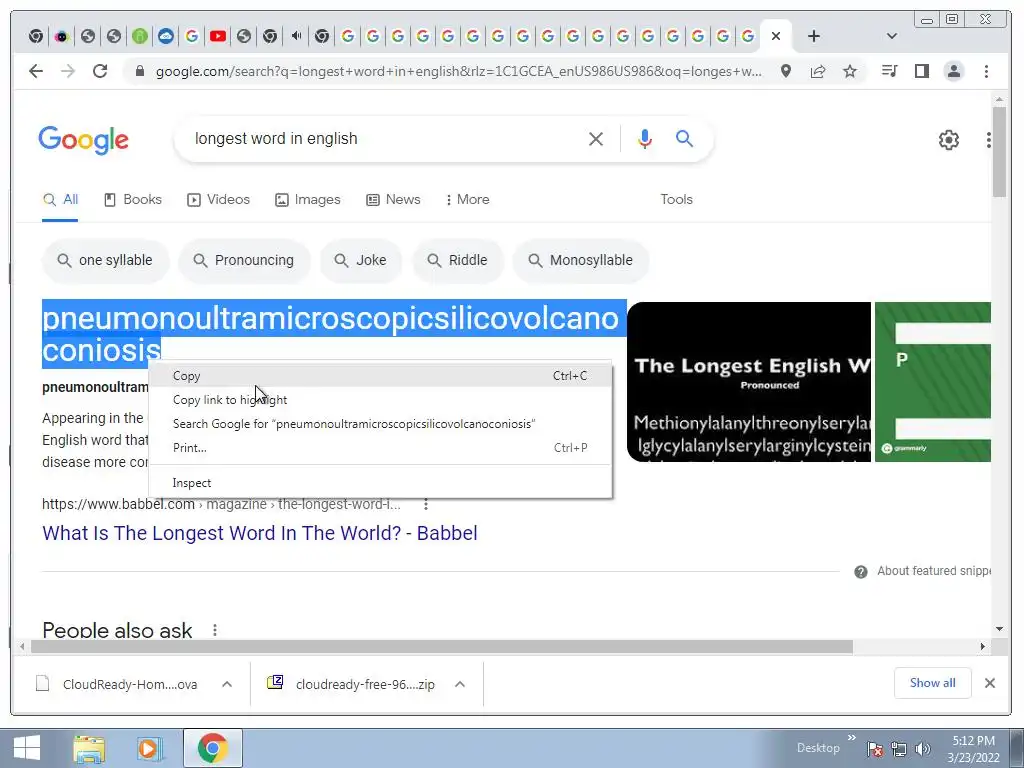Show all downloads
Screen dimensions: 1024x768
point(933,683)
